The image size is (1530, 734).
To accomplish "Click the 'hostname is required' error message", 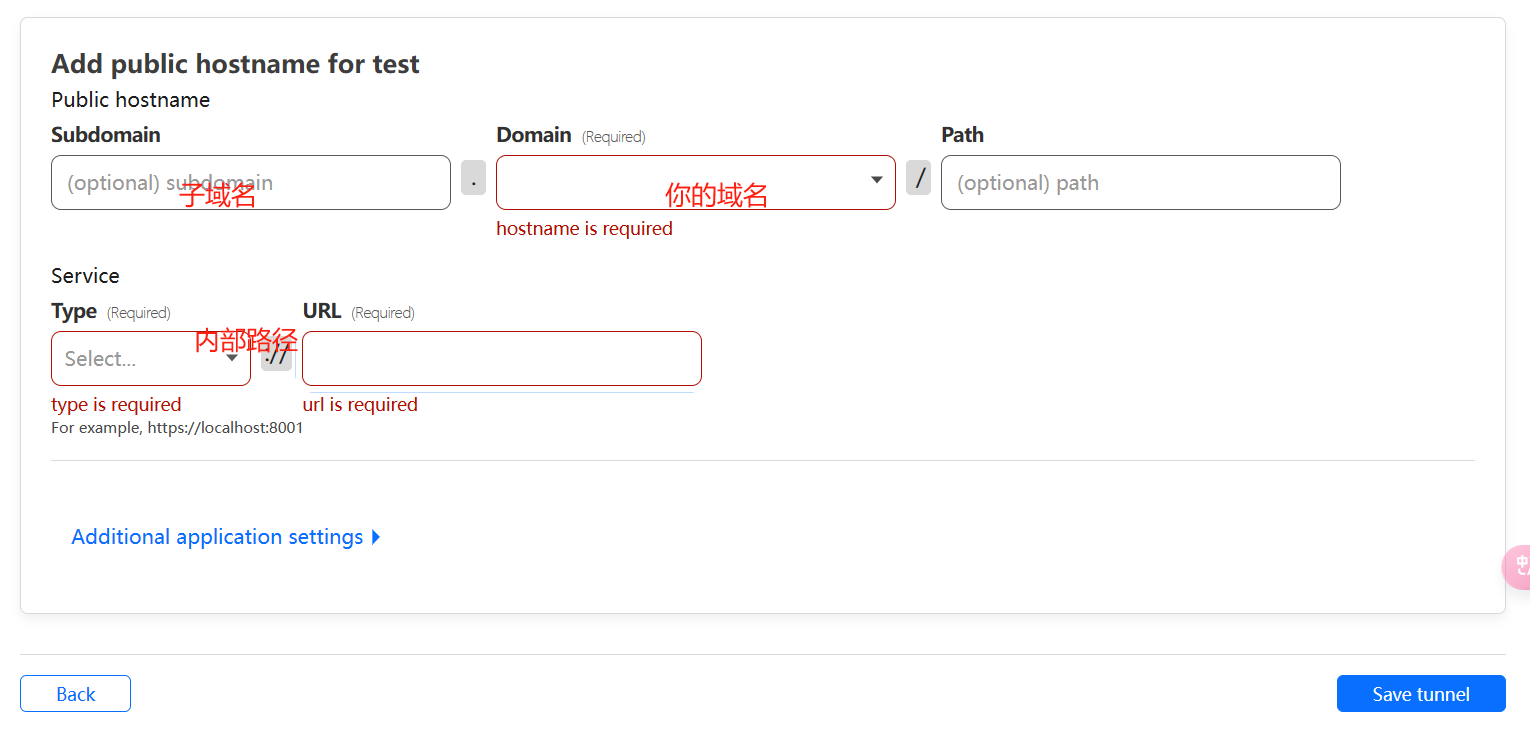I will (x=584, y=229).
